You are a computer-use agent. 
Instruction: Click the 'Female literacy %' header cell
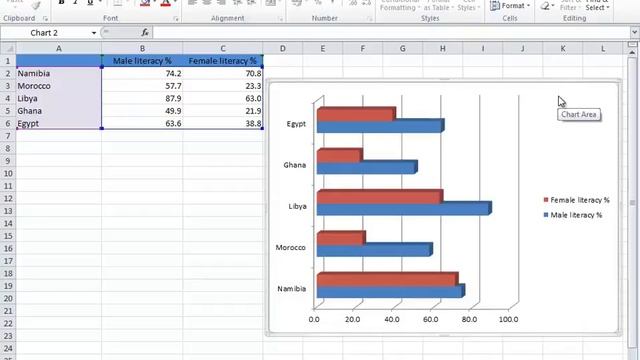223,61
